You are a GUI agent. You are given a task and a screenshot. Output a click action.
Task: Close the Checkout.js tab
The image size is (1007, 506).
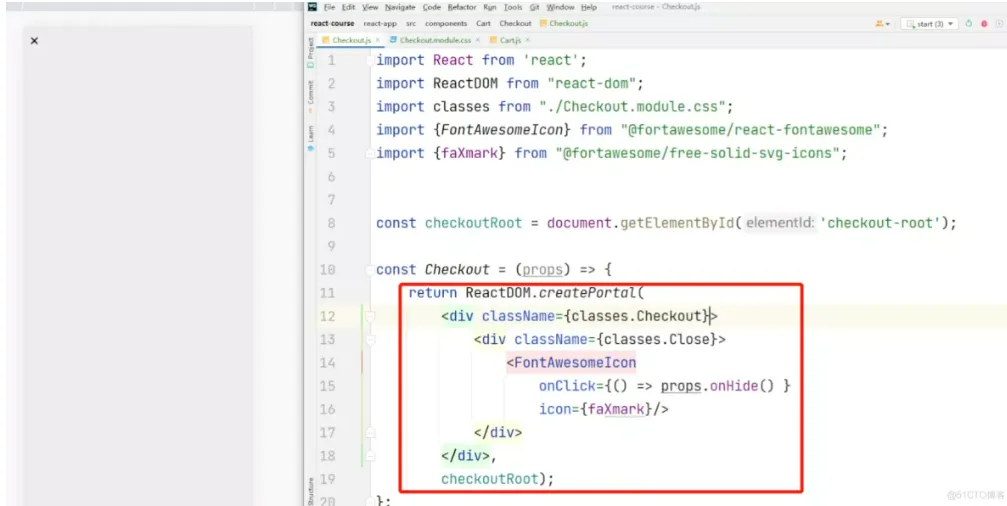tap(378, 40)
